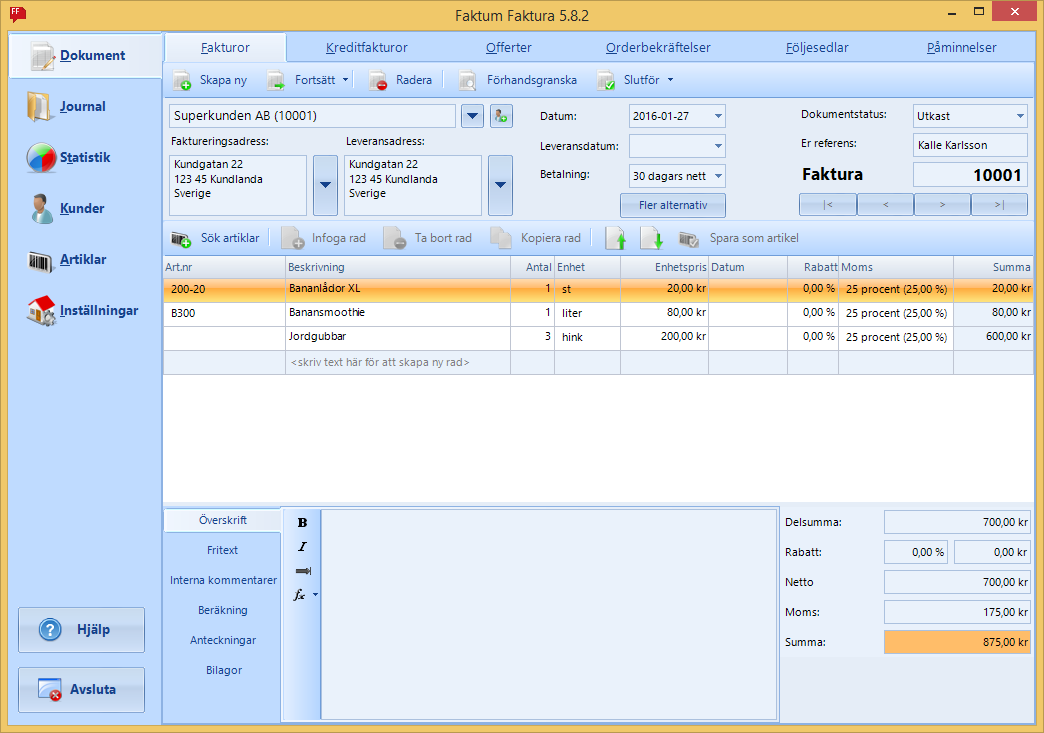Toggle bold formatting in text editor
The image size is (1044, 733).
[302, 523]
